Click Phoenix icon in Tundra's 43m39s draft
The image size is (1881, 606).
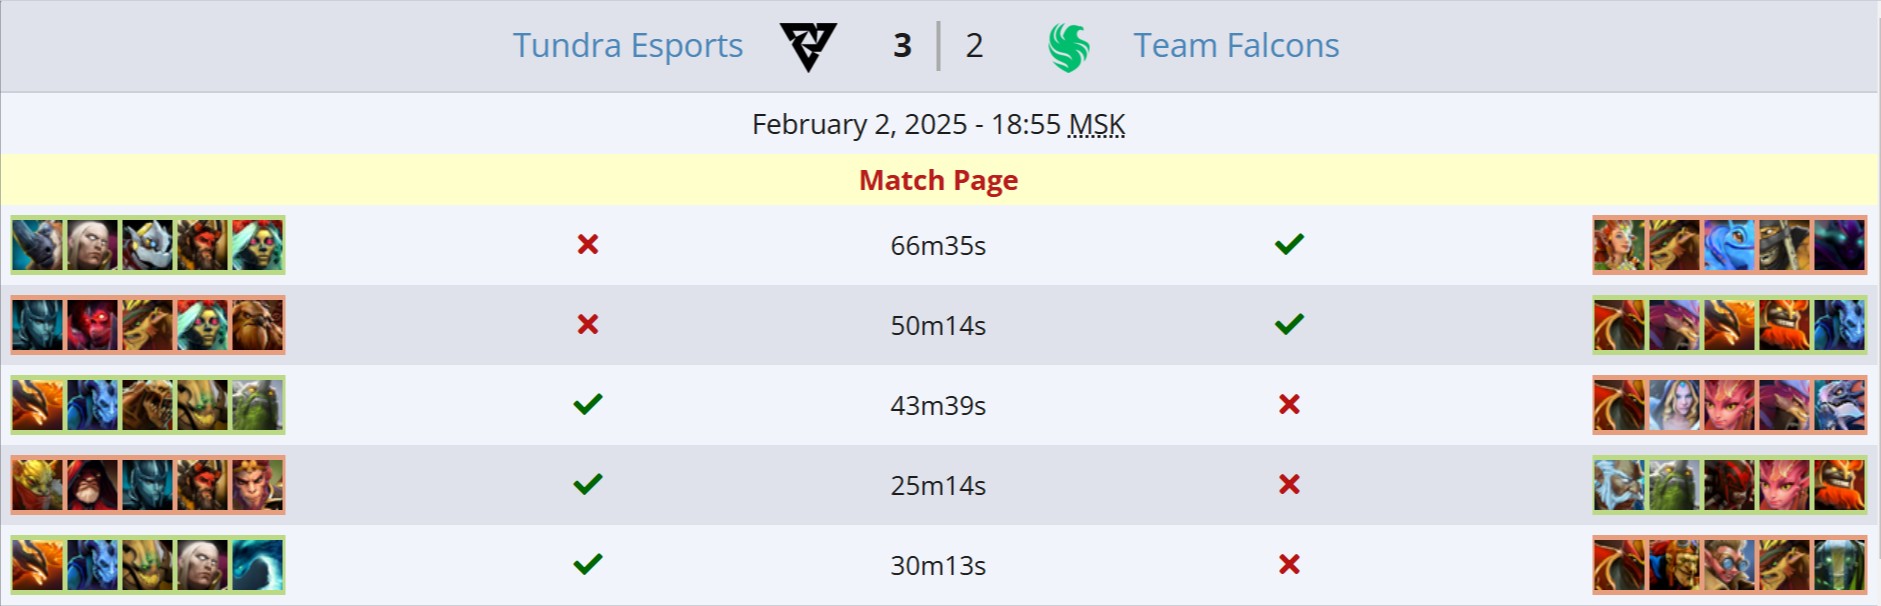tap(37, 405)
